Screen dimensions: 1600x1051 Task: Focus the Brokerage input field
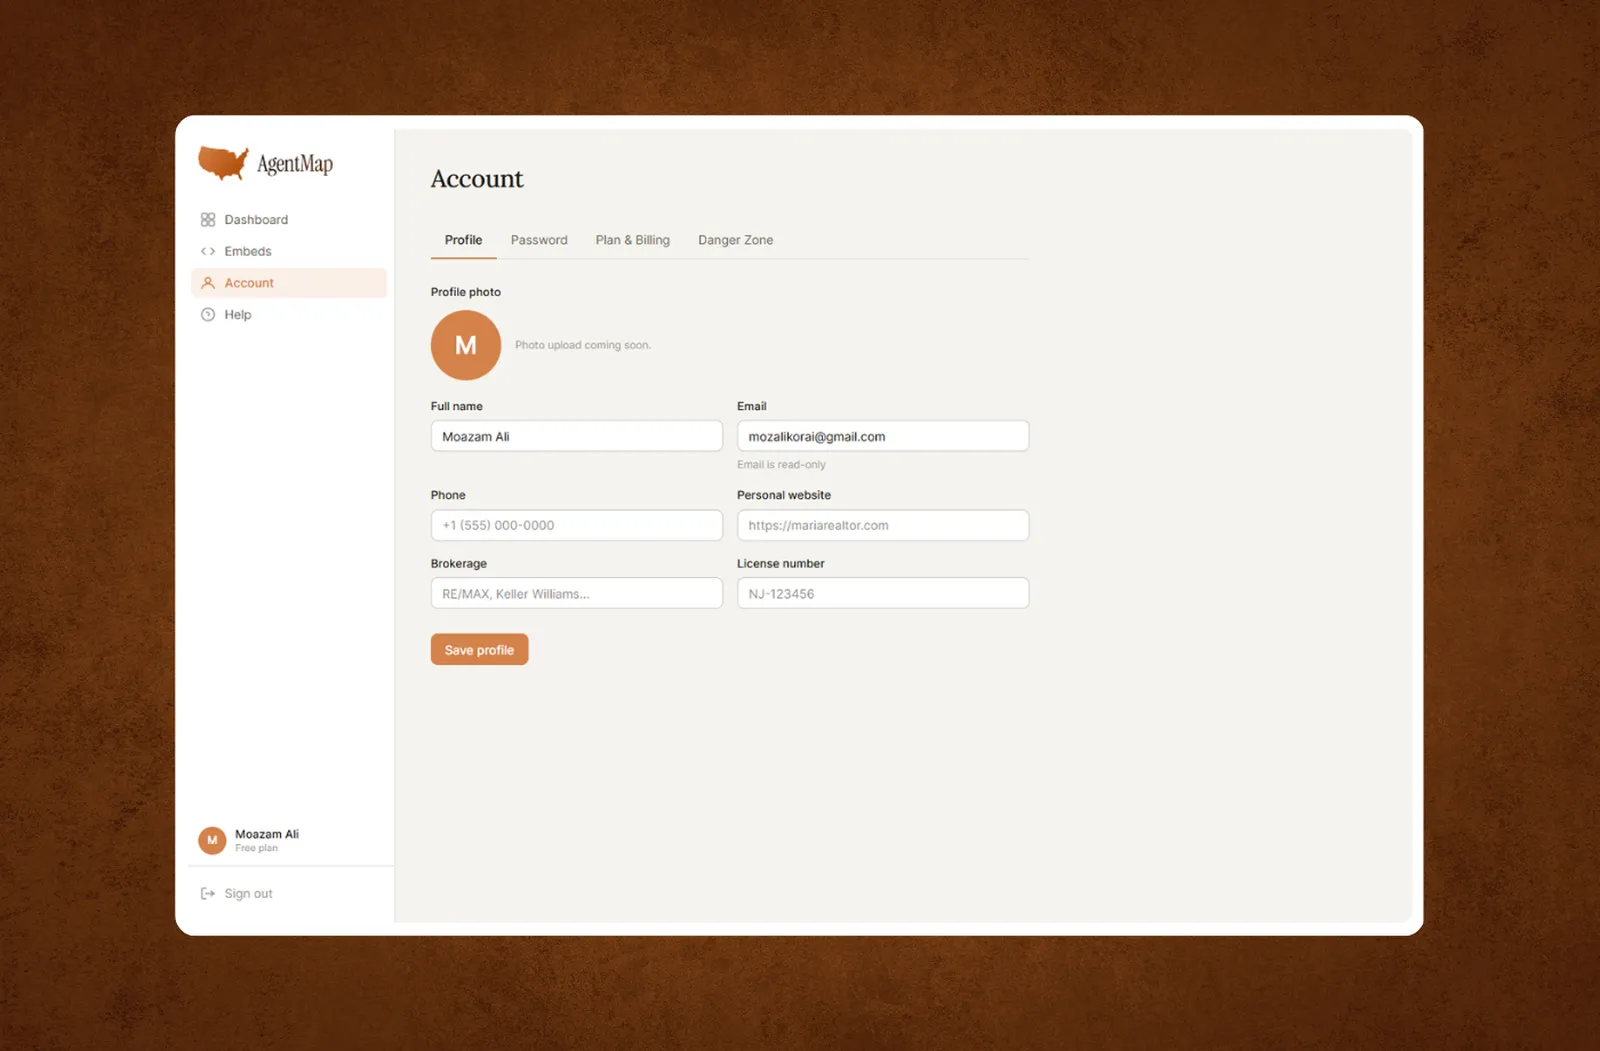click(x=577, y=593)
